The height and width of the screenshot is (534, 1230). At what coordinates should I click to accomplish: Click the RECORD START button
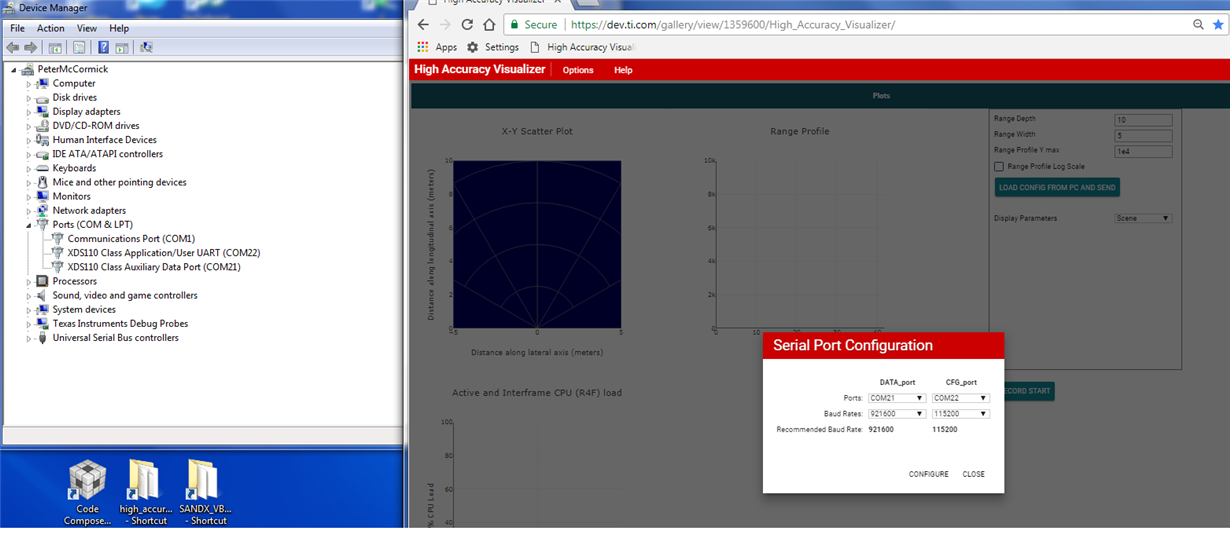coord(1028,391)
